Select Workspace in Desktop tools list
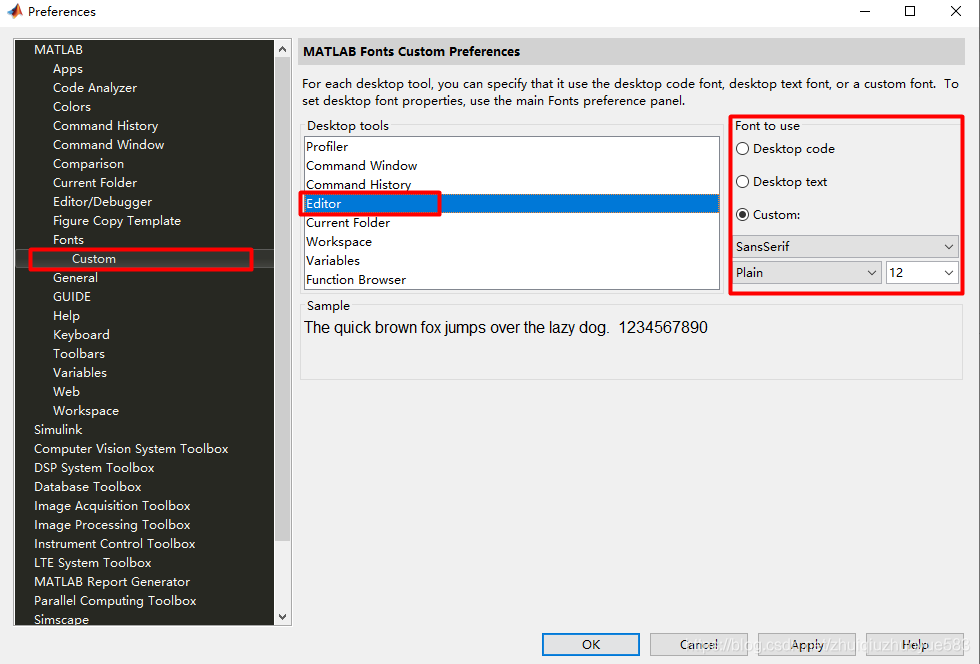 pos(511,242)
